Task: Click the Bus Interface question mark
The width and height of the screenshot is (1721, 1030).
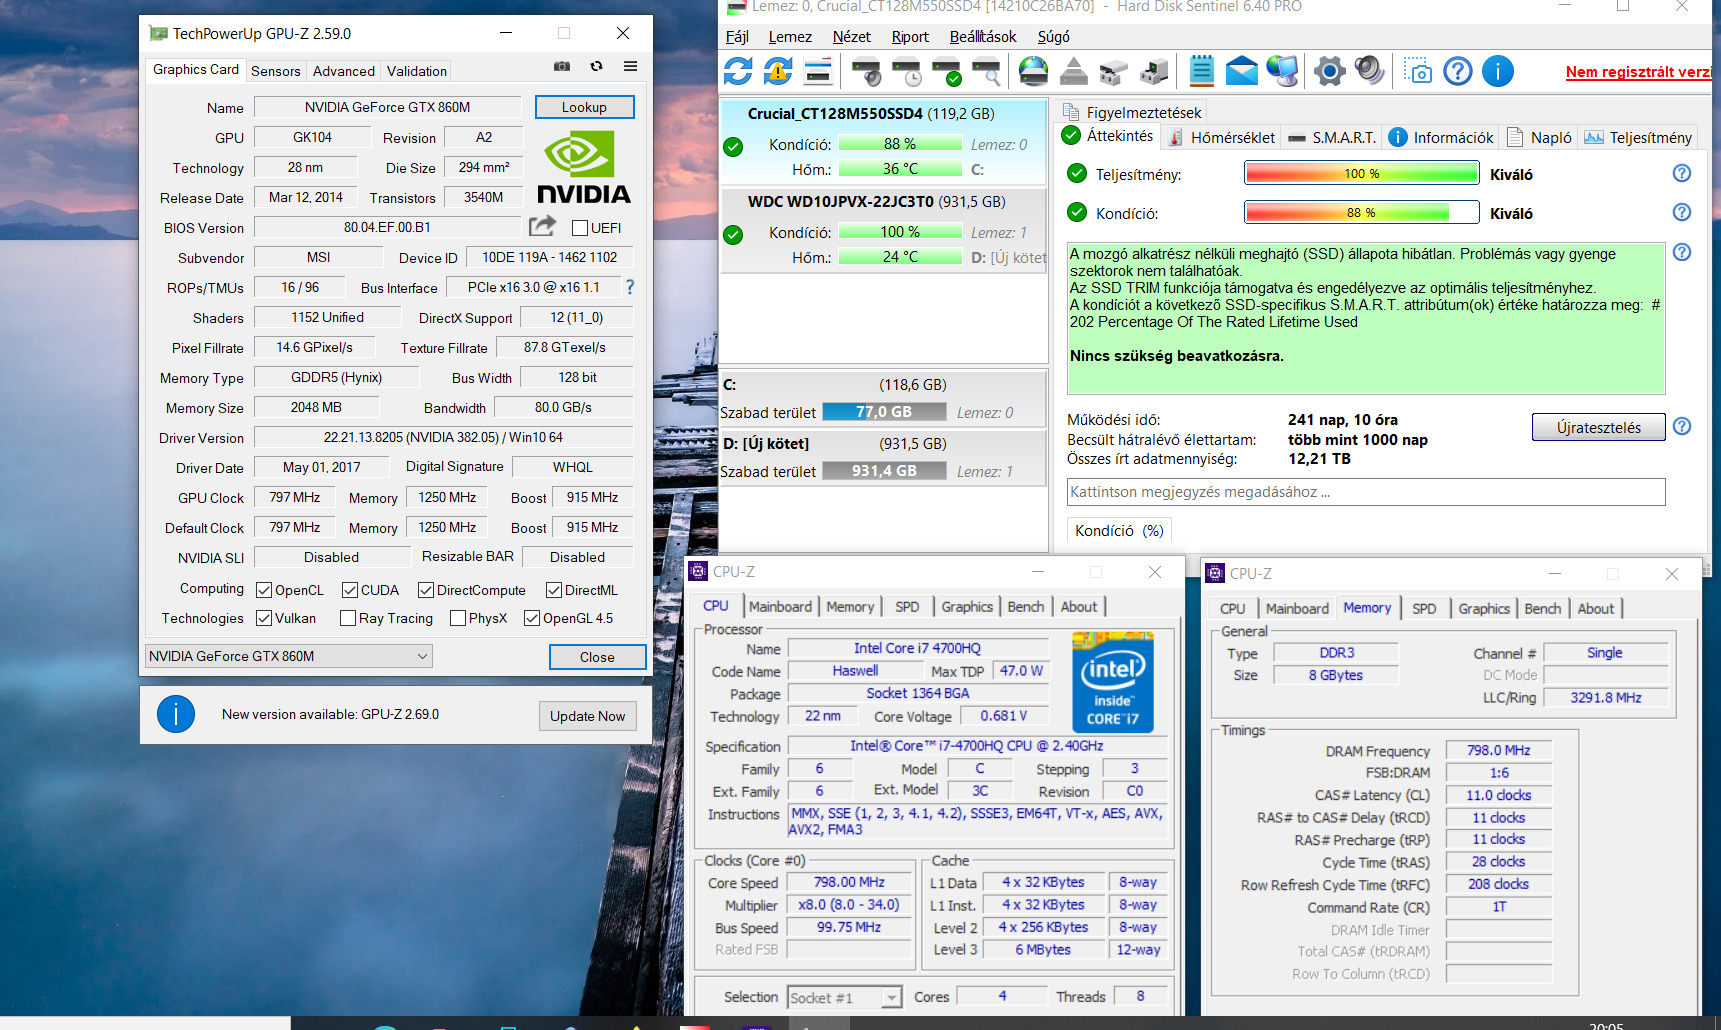Action: click(x=630, y=287)
